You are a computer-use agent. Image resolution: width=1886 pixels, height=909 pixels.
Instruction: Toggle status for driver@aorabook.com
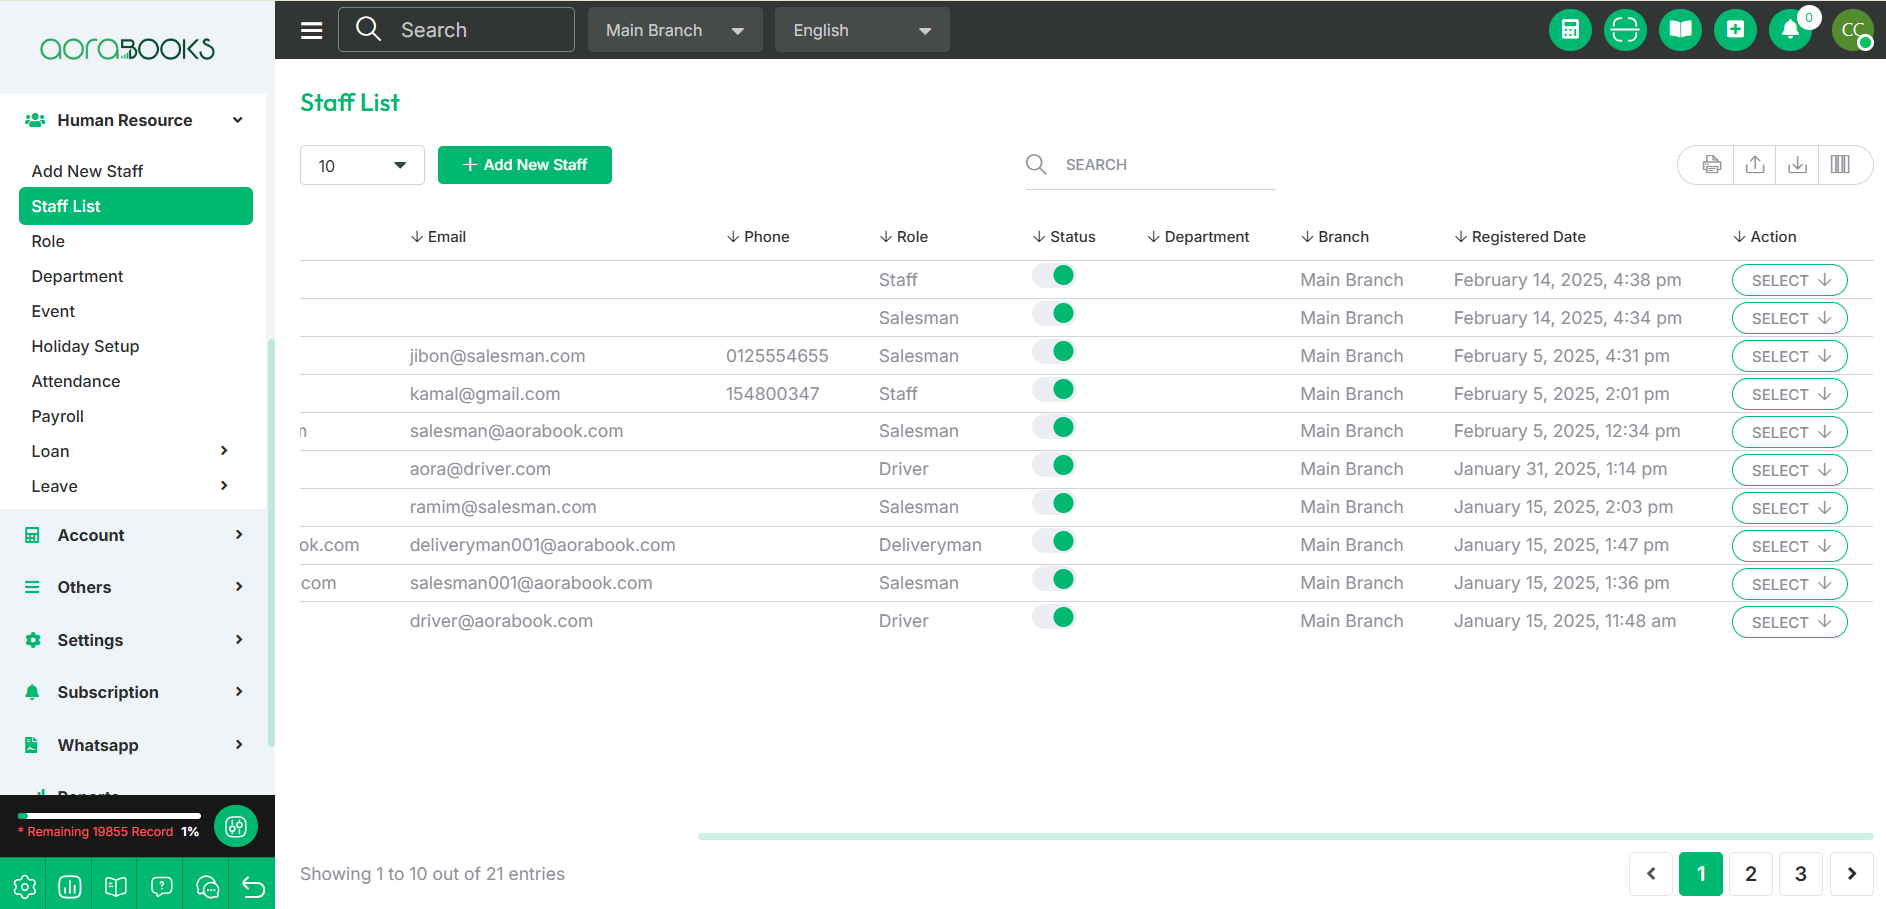click(1054, 618)
